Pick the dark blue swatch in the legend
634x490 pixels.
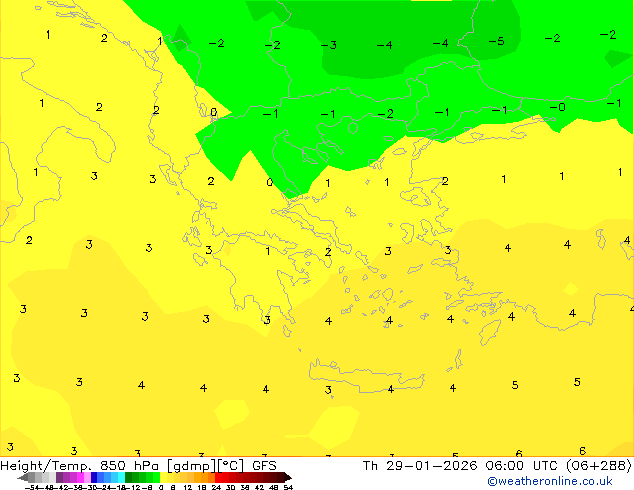click(x=94, y=477)
